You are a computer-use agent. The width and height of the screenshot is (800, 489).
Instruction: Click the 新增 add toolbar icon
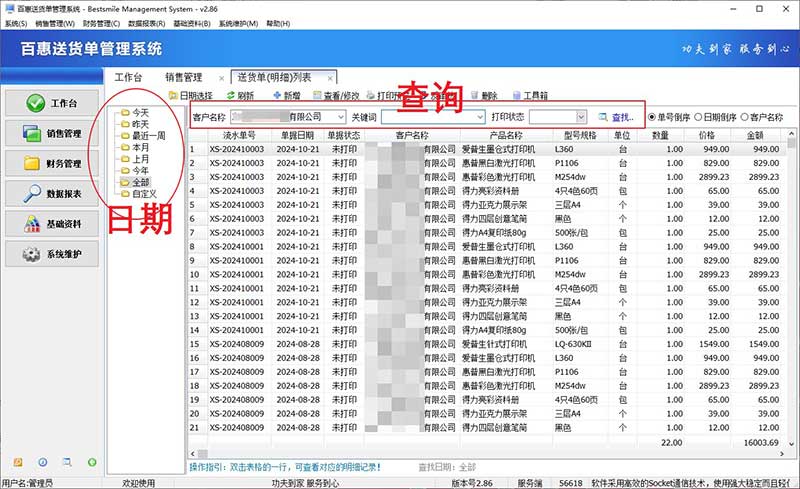coord(285,96)
